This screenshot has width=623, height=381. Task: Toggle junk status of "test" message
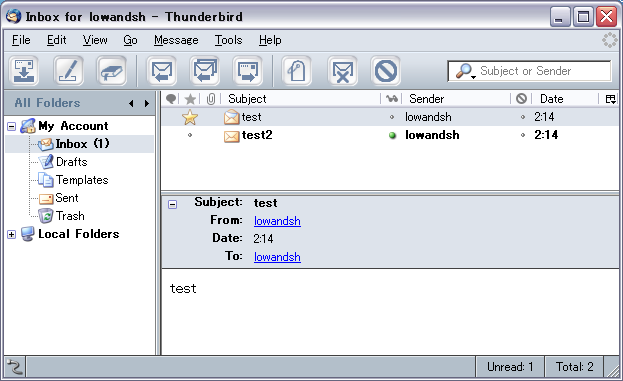click(522, 117)
